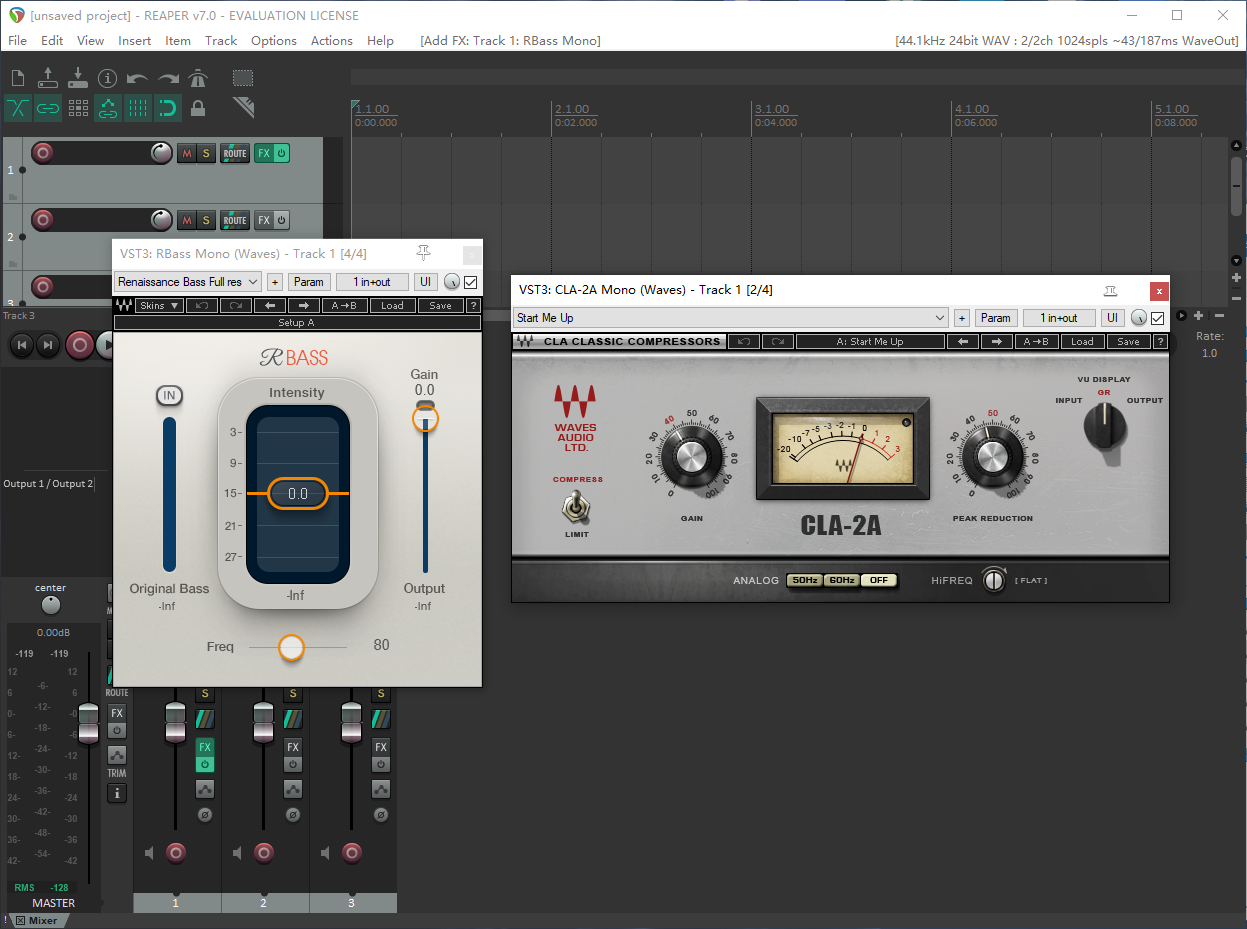This screenshot has height=929, width=1247.
Task: Click the RBass previous preset left arrow
Action: [x=268, y=305]
